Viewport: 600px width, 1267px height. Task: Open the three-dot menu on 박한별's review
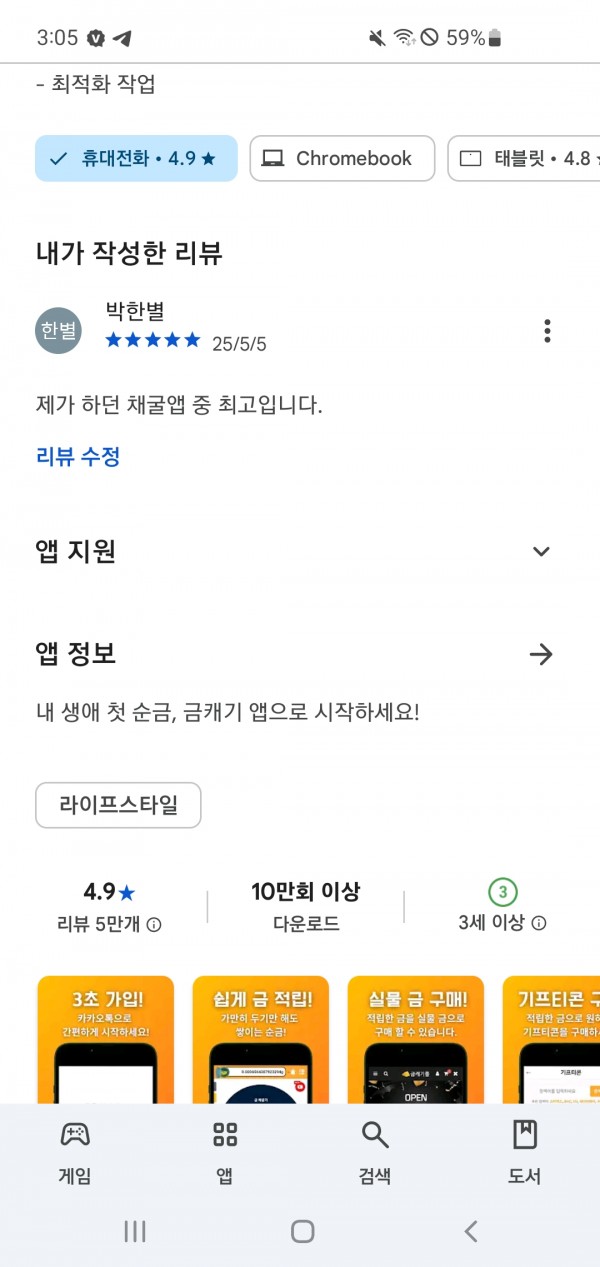pos(547,331)
